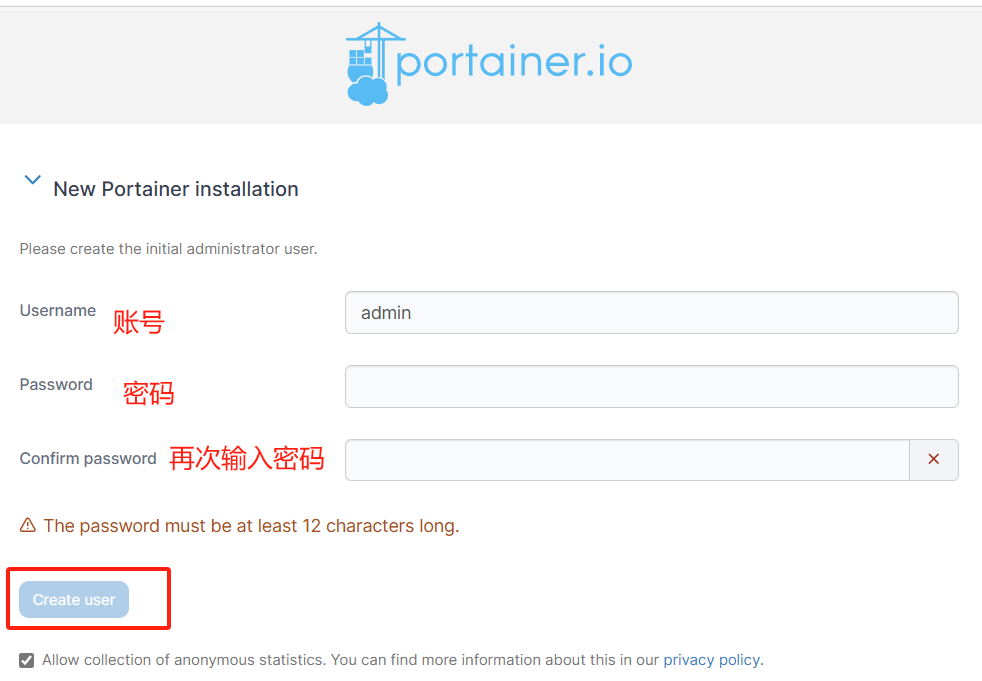Focus the Password input field

(651, 387)
